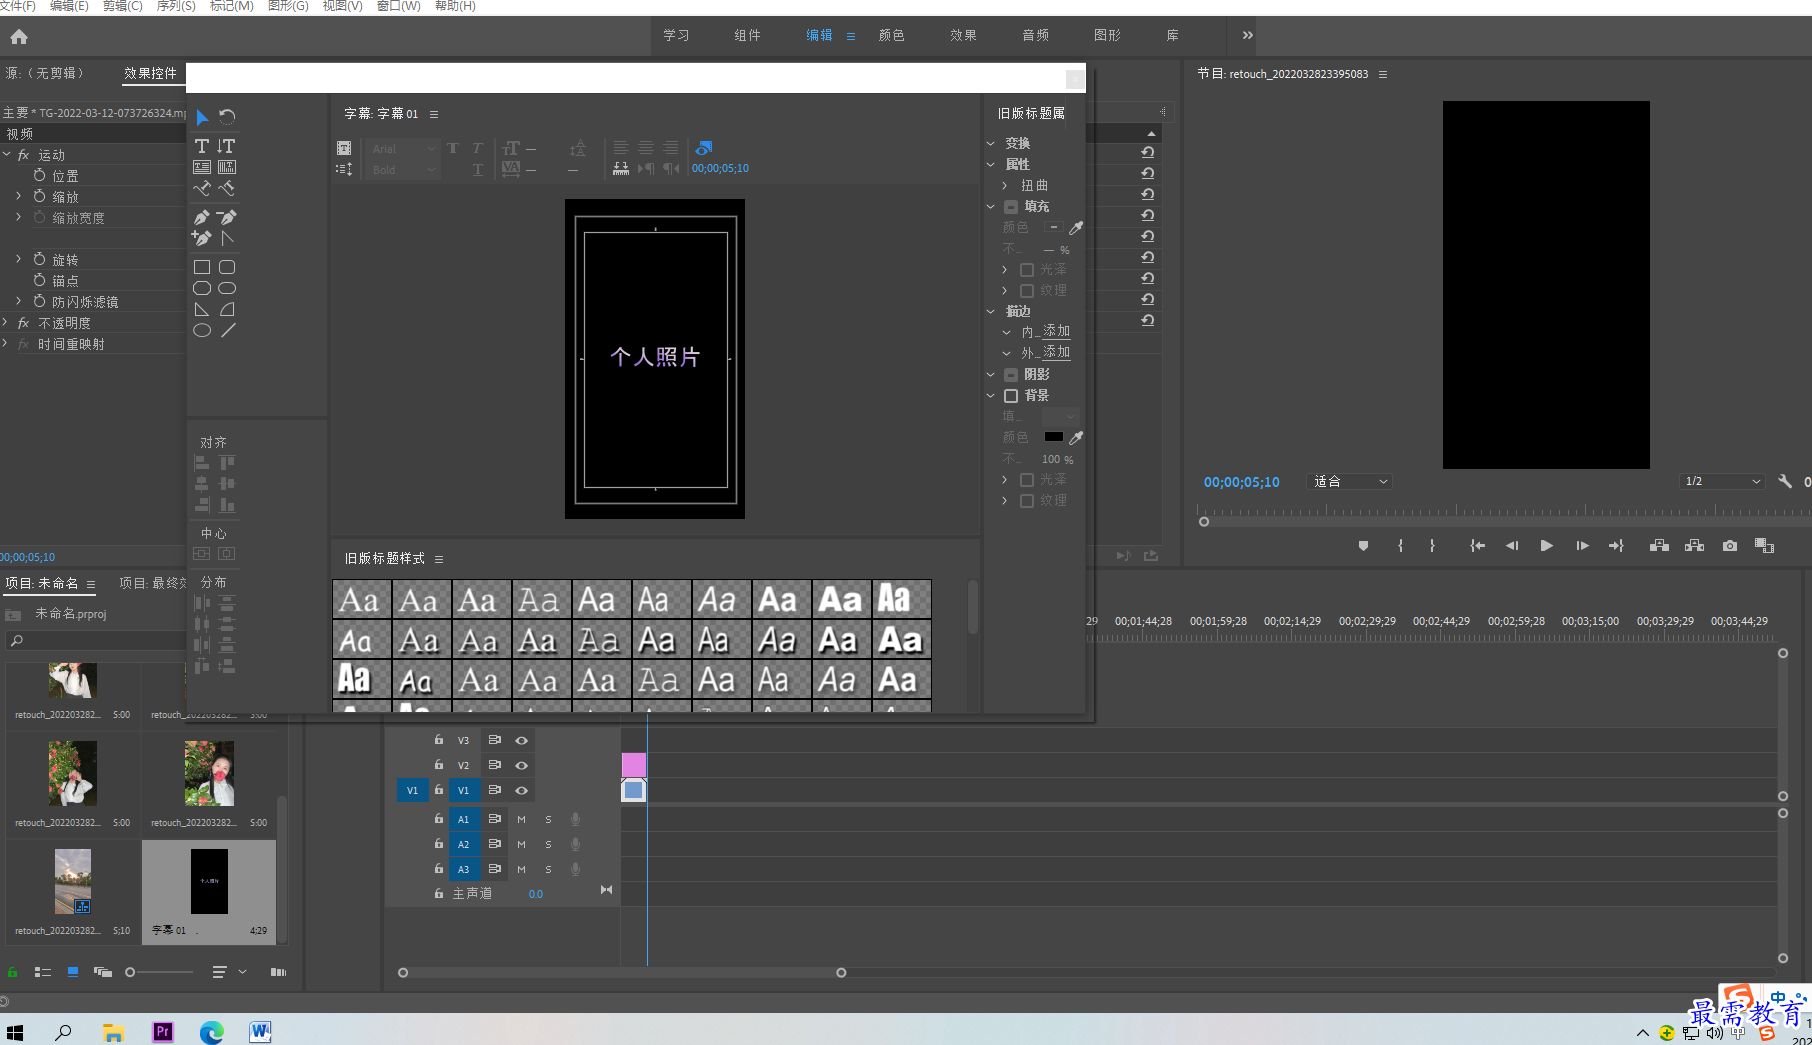This screenshot has height=1045, width=1812.
Task: Switch to 效果 workspace tab
Action: (963, 36)
